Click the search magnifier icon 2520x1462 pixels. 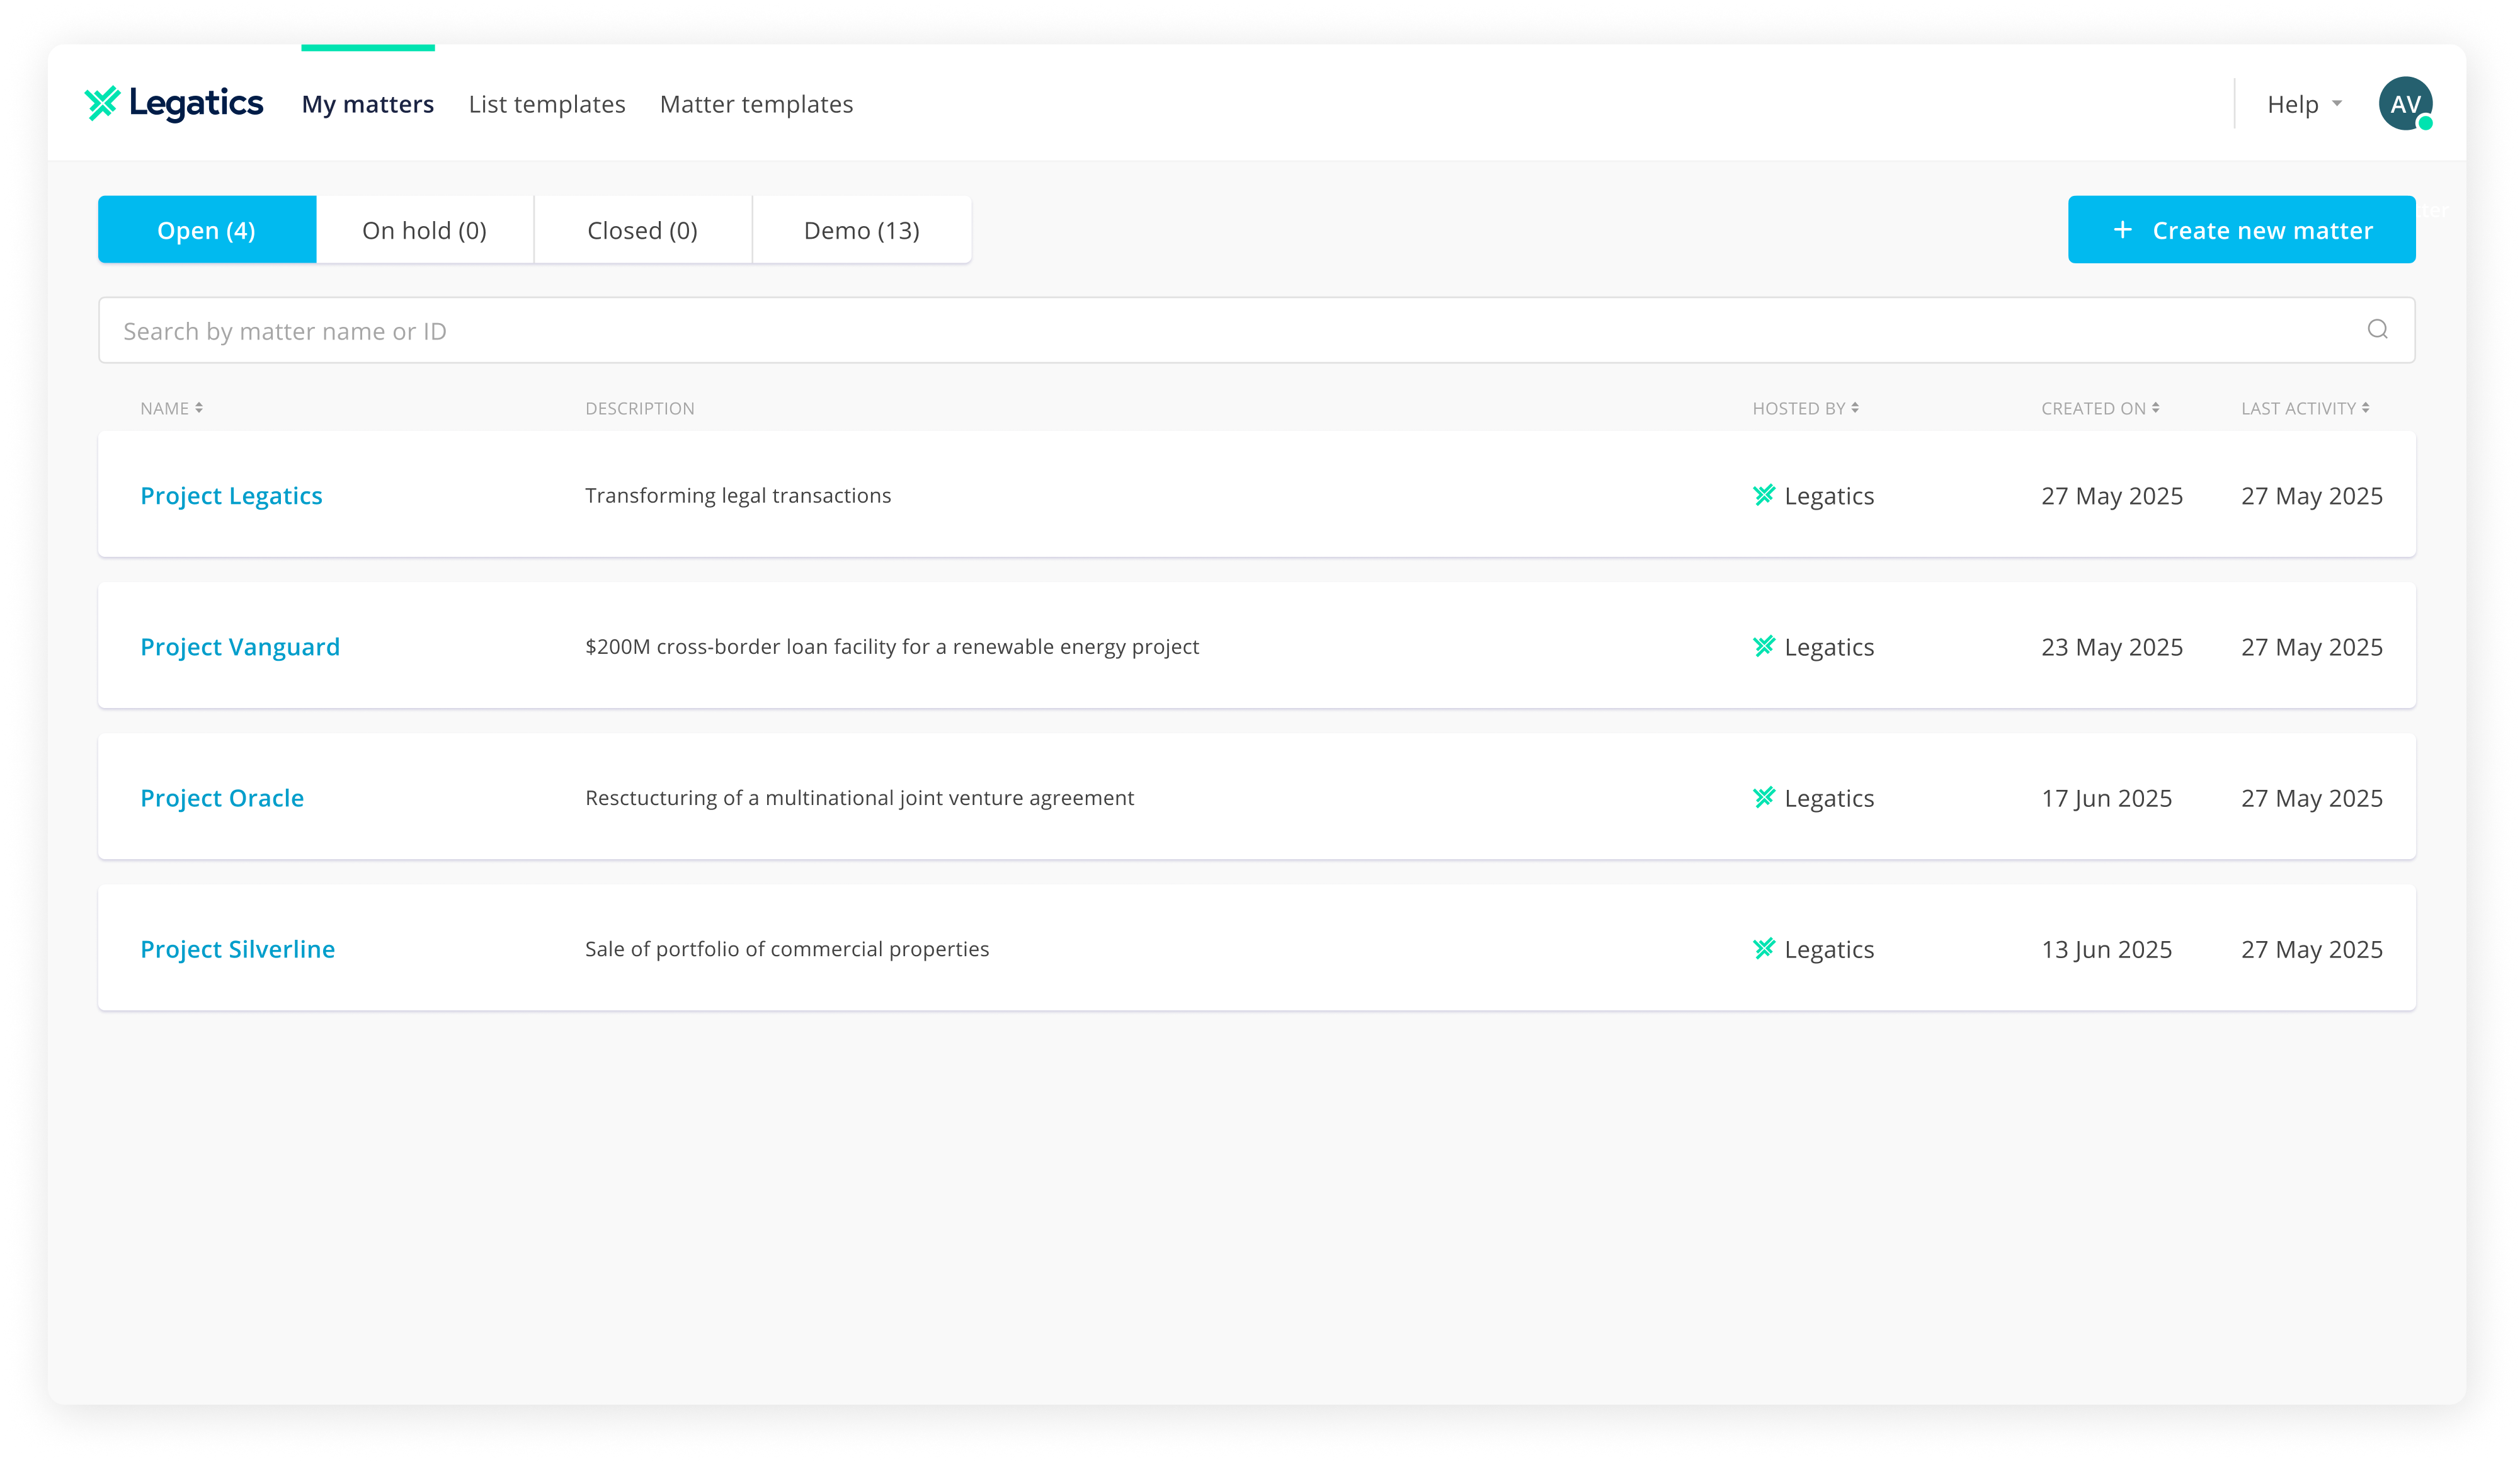point(2377,330)
